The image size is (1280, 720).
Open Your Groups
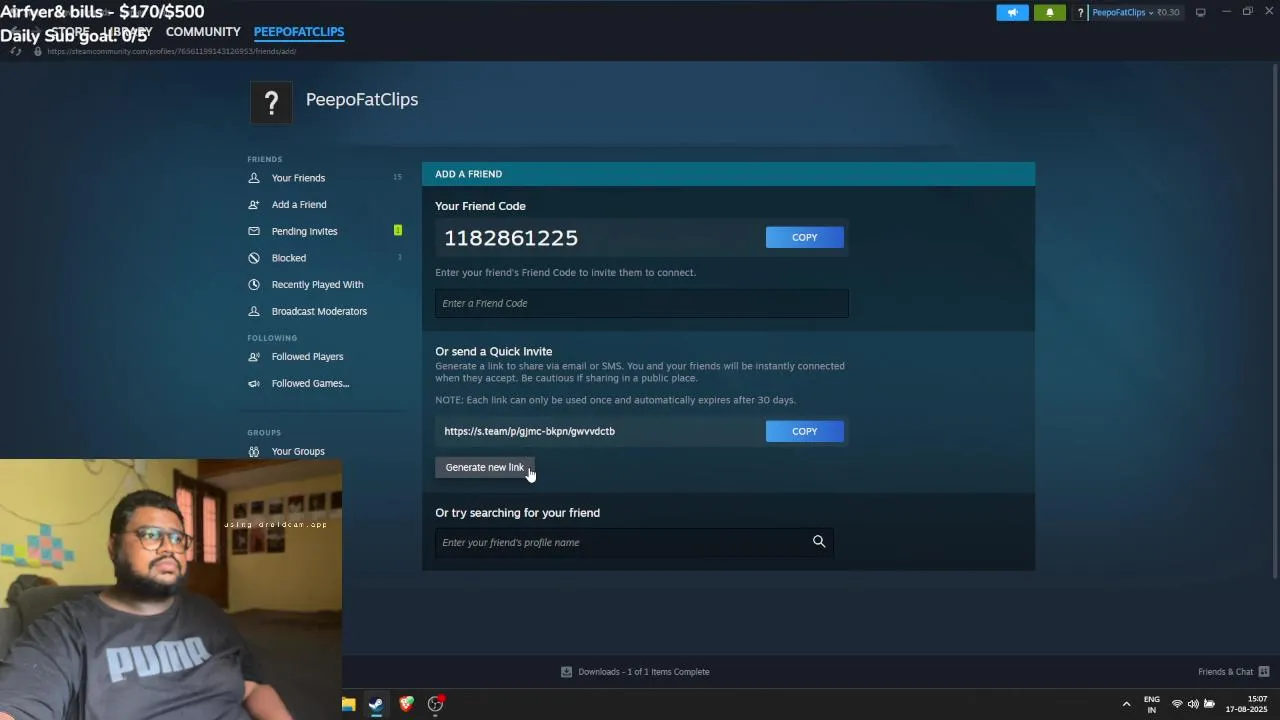(298, 451)
